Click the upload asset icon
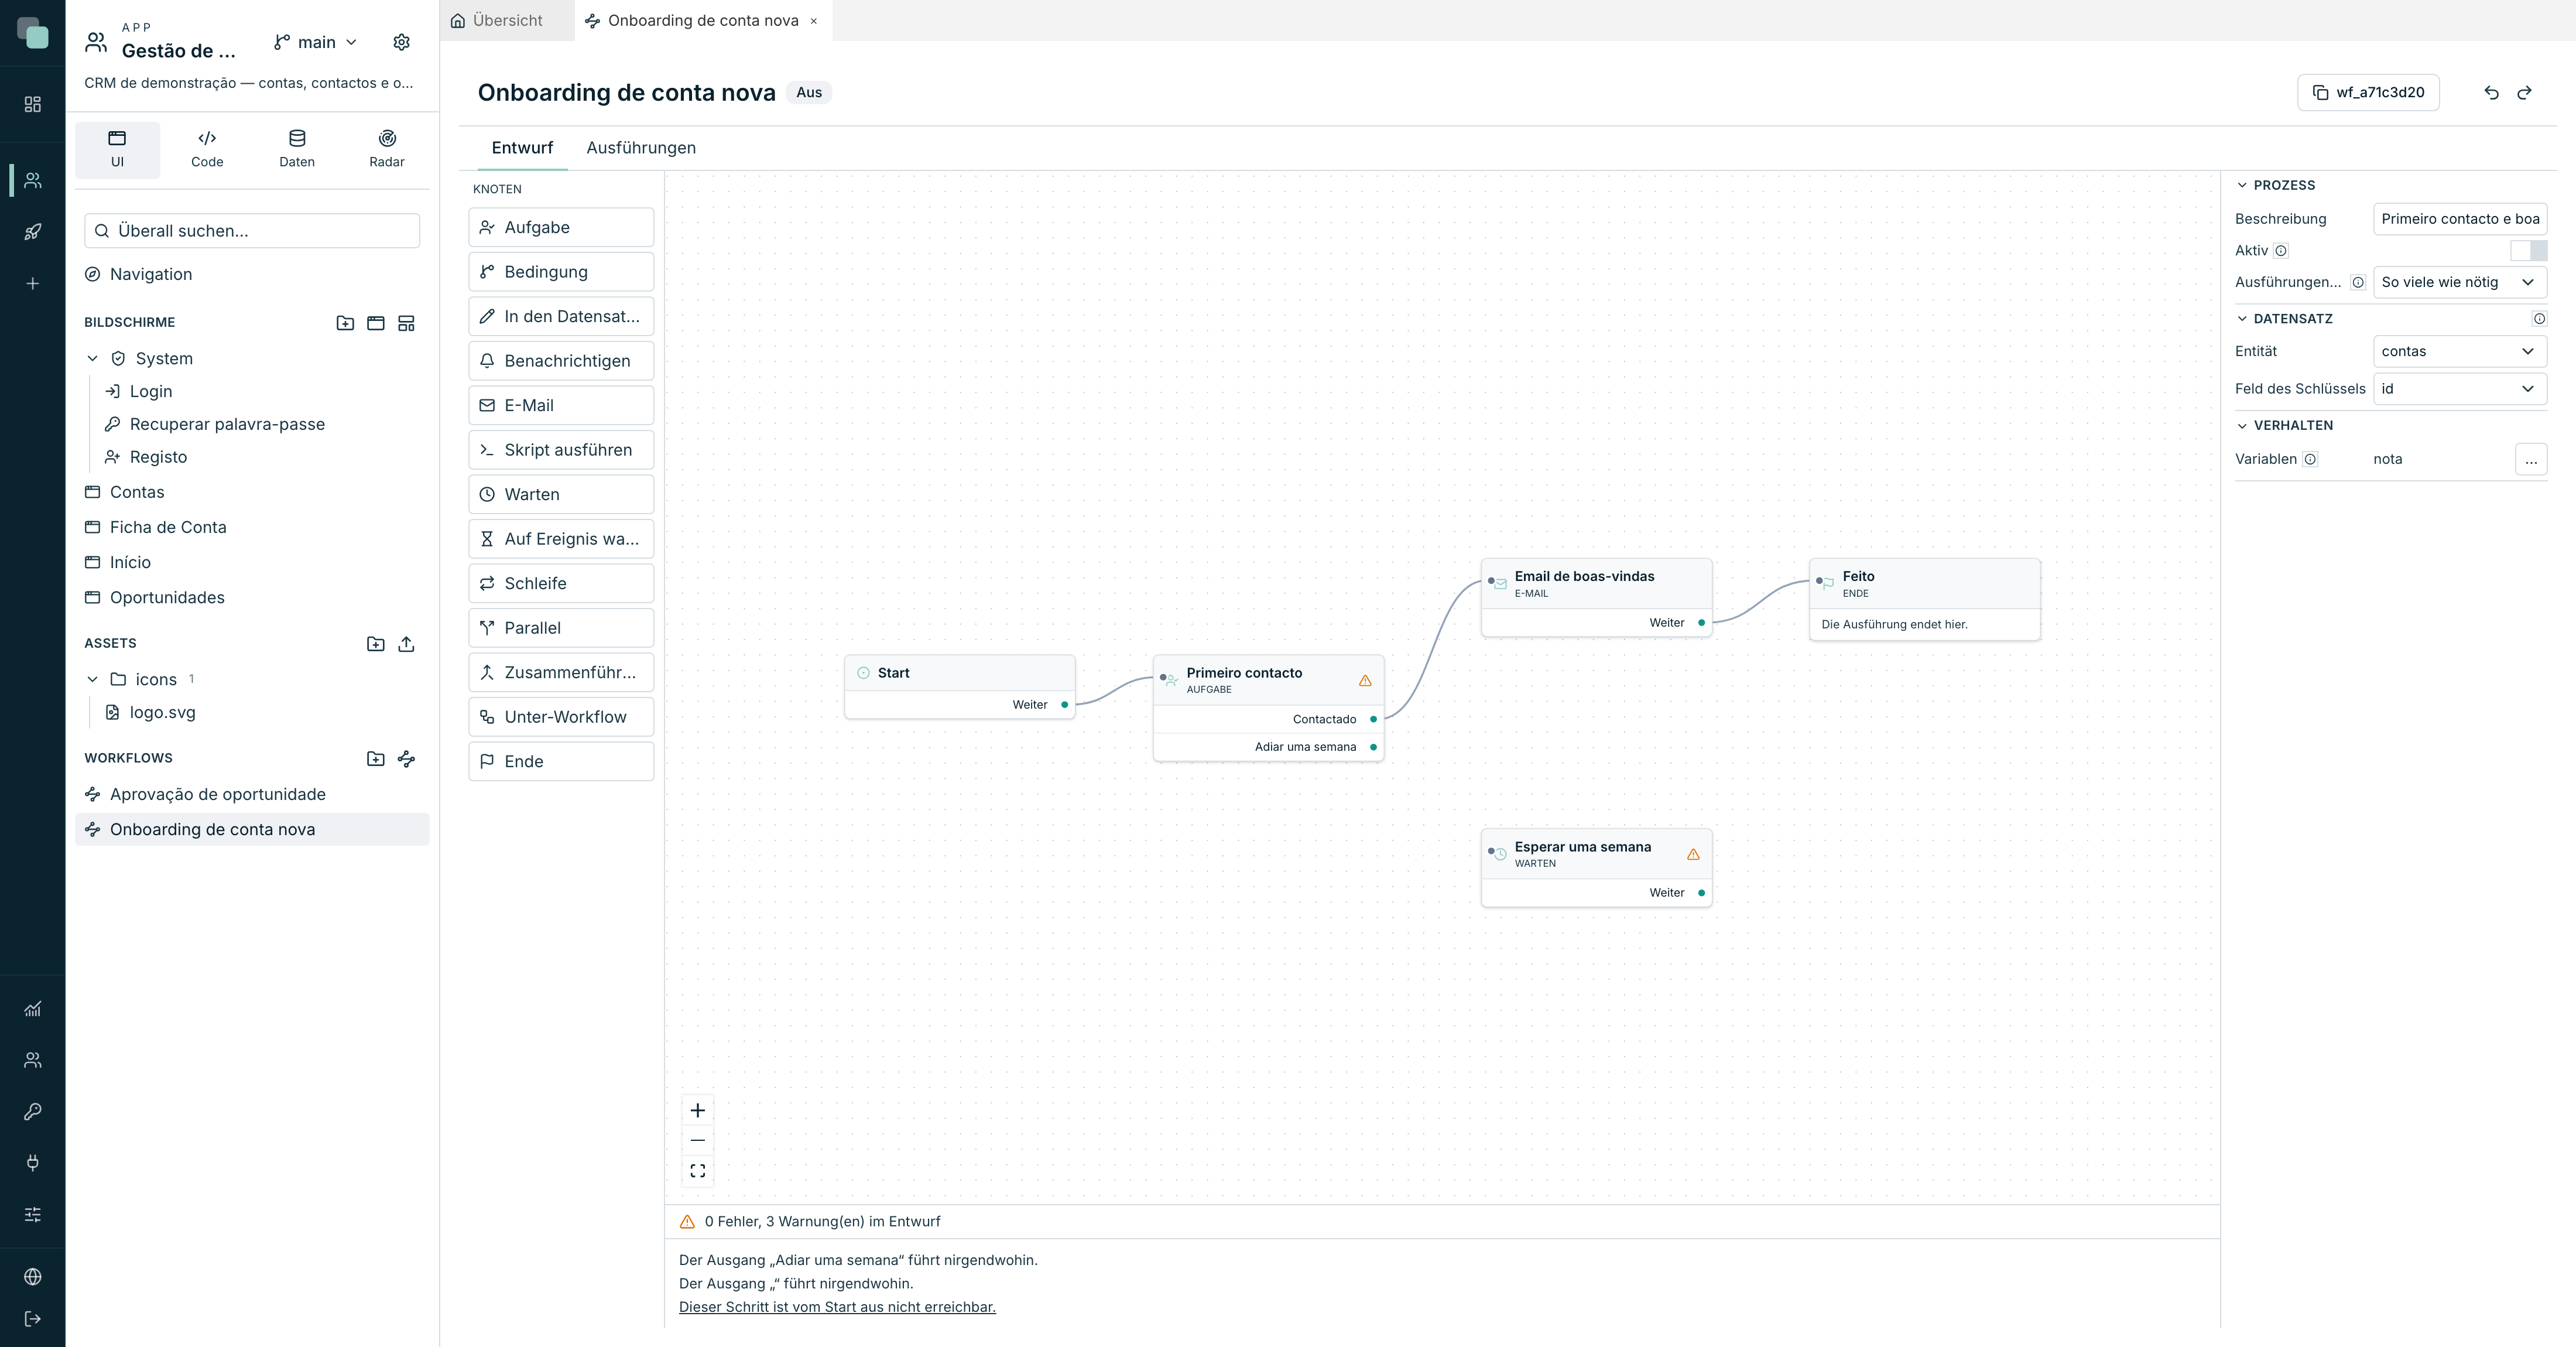This screenshot has height=1347, width=2576. click(x=406, y=644)
